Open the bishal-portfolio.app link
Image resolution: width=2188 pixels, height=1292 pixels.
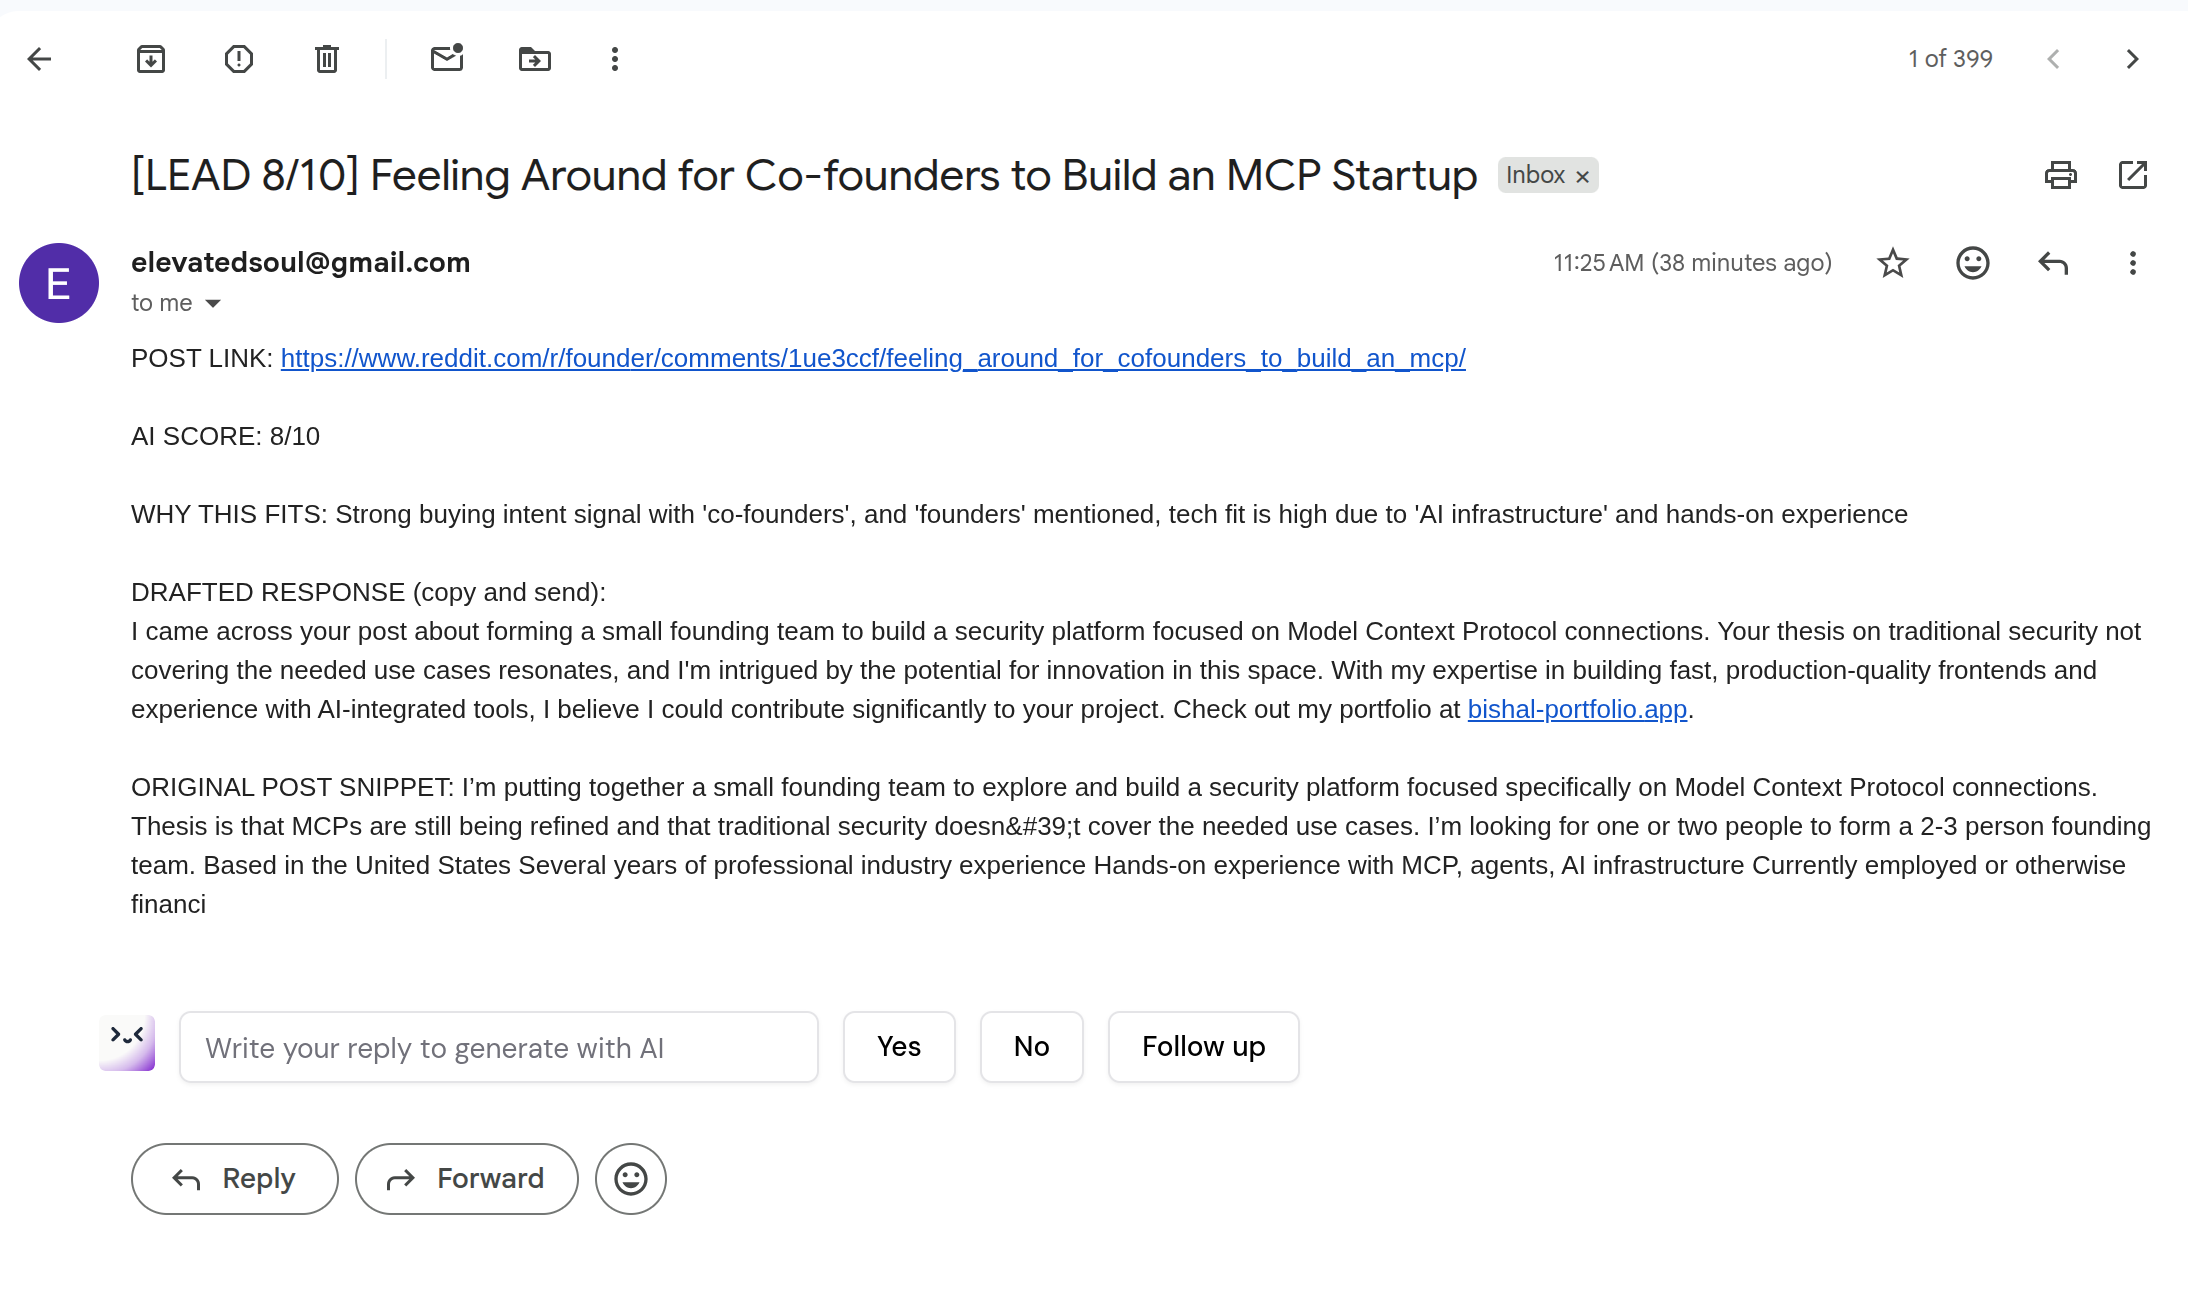(1577, 709)
